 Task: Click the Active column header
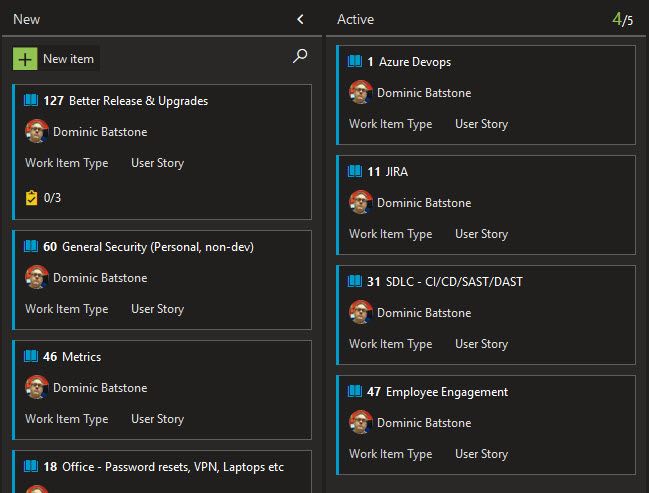pyautogui.click(x=355, y=19)
